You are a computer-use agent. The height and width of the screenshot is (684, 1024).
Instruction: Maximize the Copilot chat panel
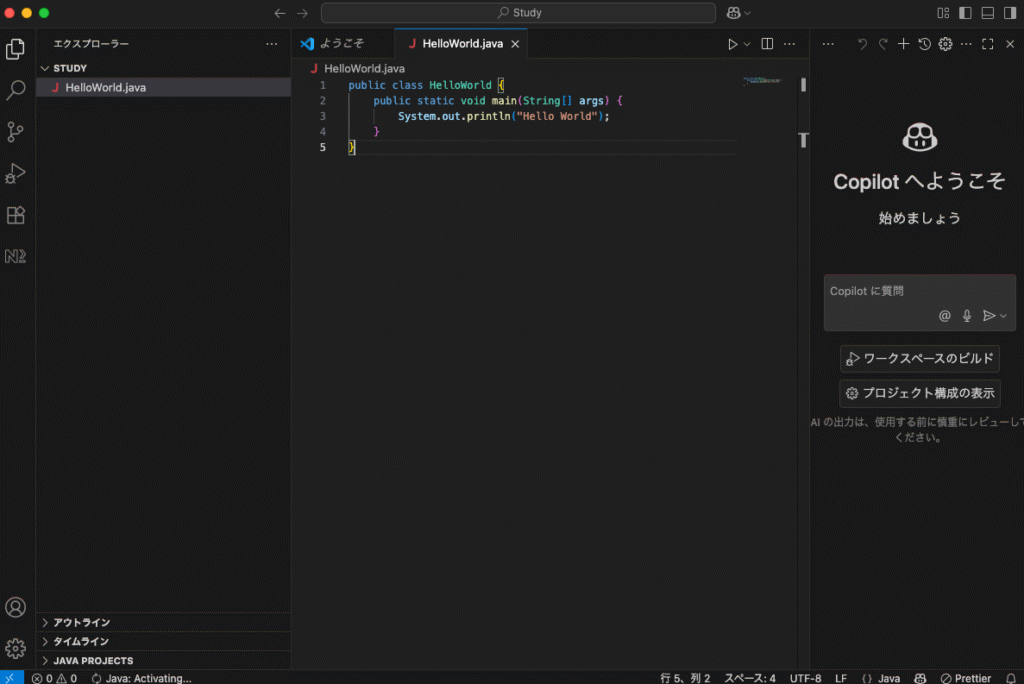click(x=987, y=44)
